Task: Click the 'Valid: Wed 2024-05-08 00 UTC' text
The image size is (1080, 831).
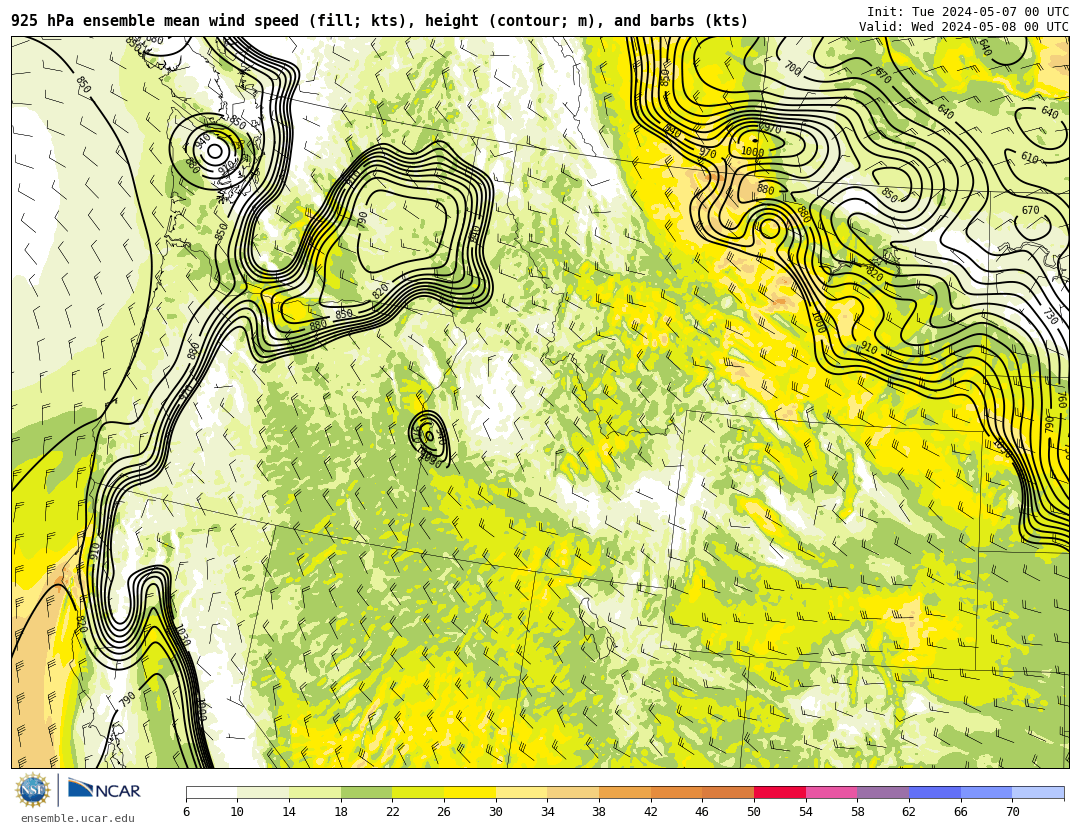Action: pyautogui.click(x=964, y=27)
